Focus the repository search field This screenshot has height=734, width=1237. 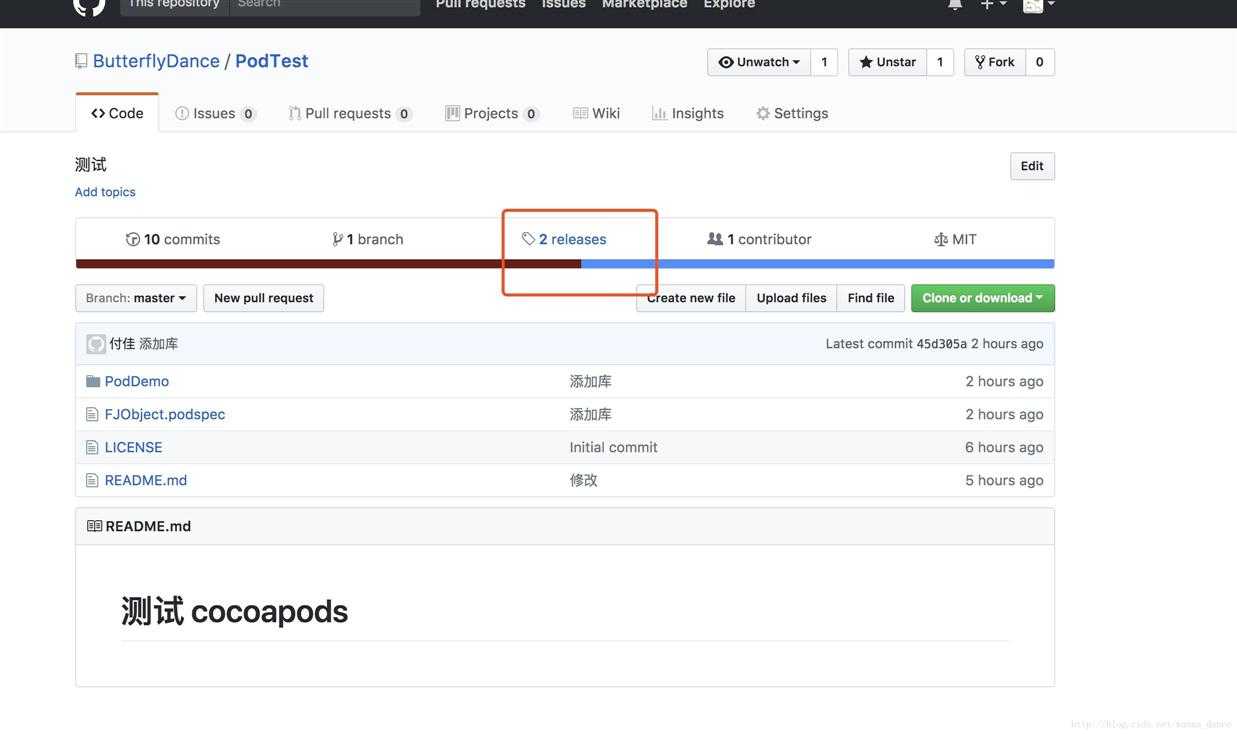[x=325, y=4]
